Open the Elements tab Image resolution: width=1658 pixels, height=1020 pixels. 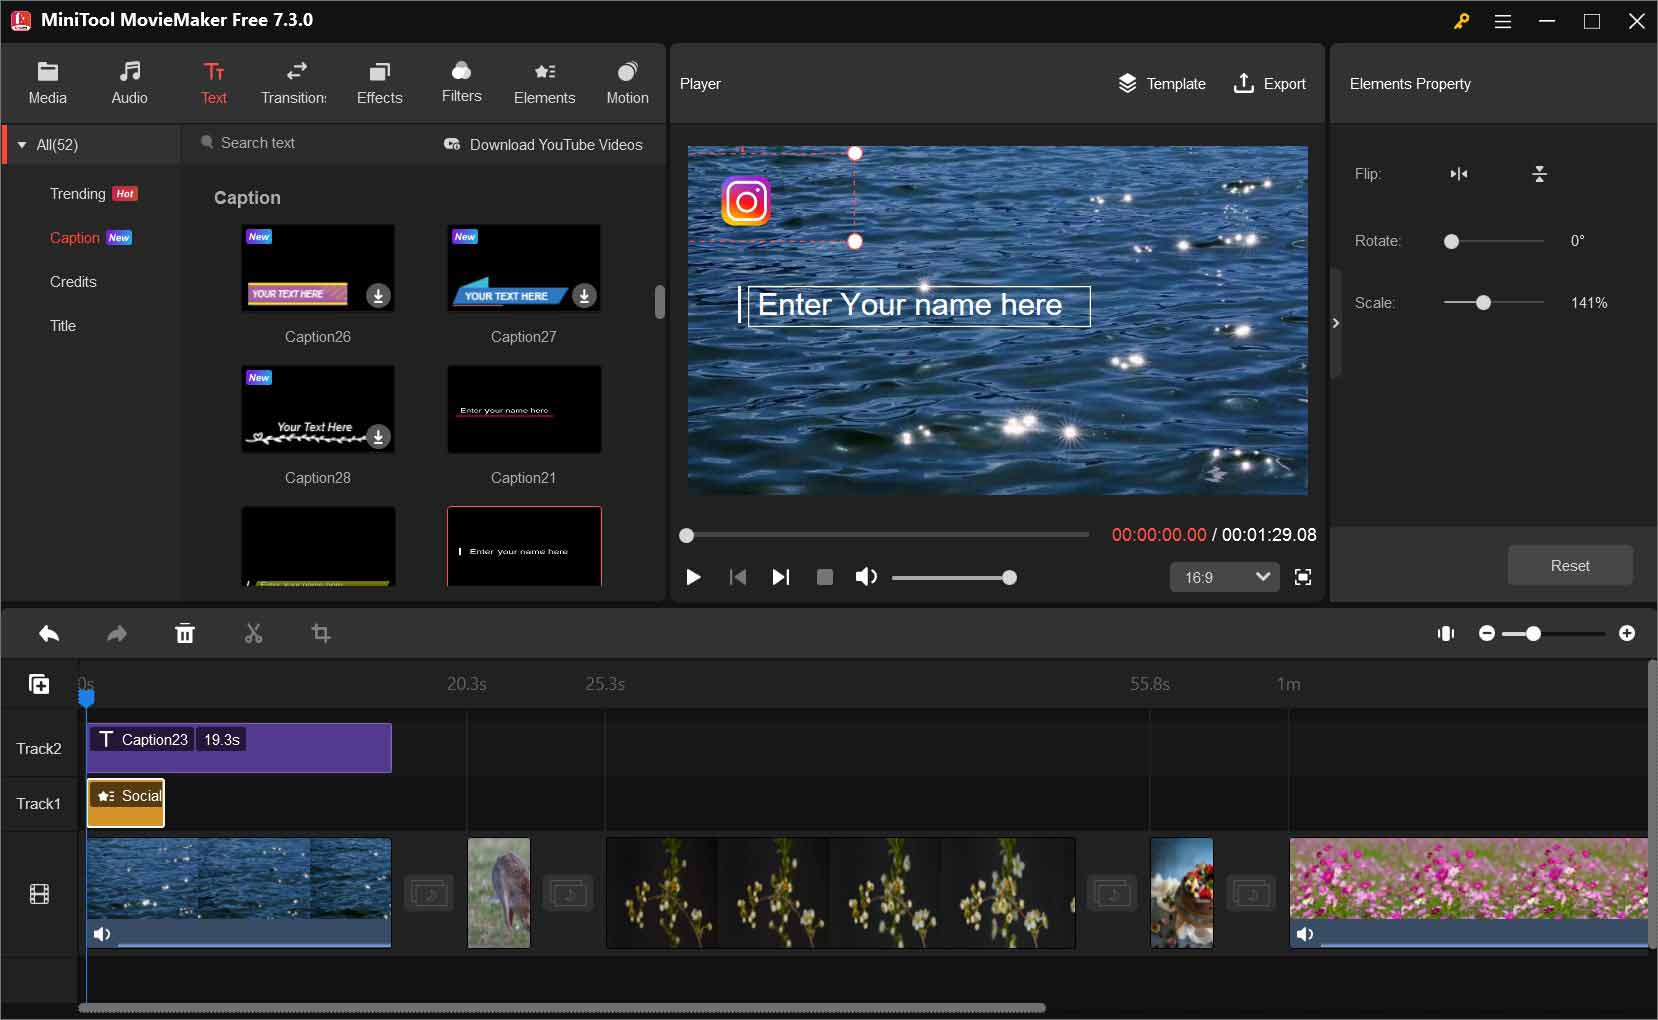(x=544, y=83)
